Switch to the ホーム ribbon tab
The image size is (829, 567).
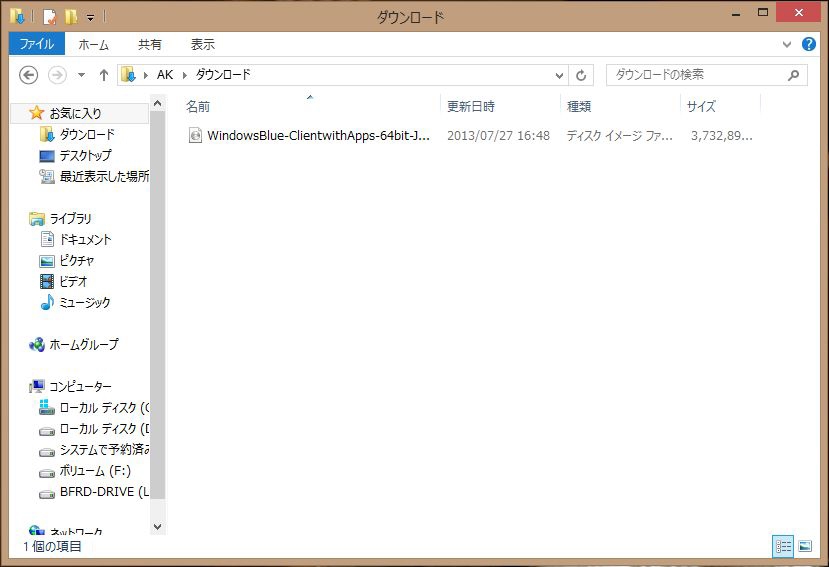click(x=94, y=44)
